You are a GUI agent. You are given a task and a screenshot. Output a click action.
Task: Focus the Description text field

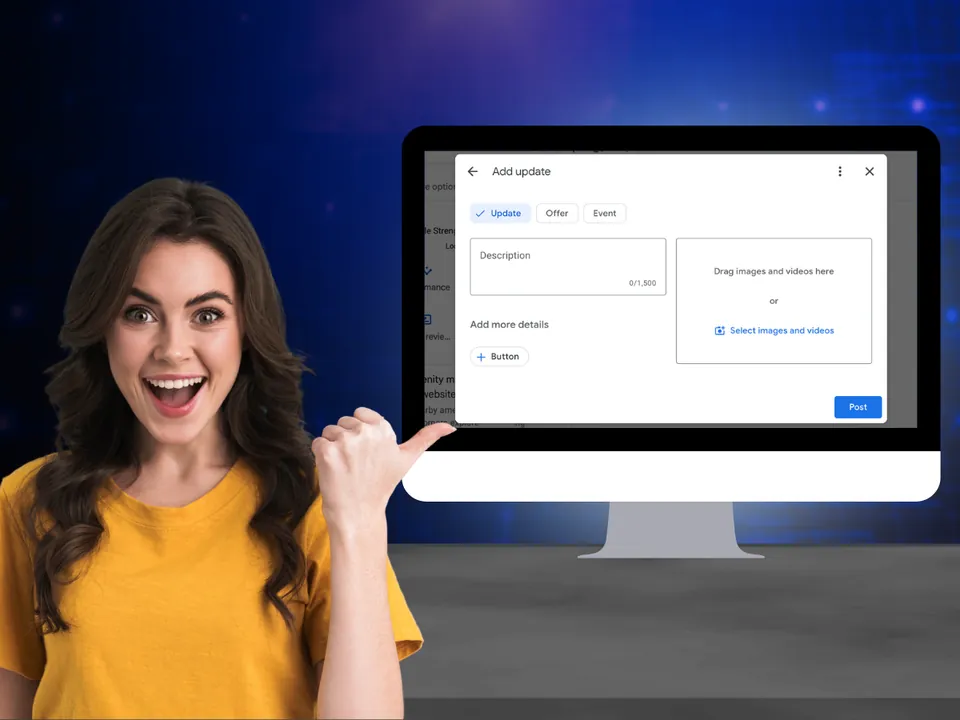(568, 267)
